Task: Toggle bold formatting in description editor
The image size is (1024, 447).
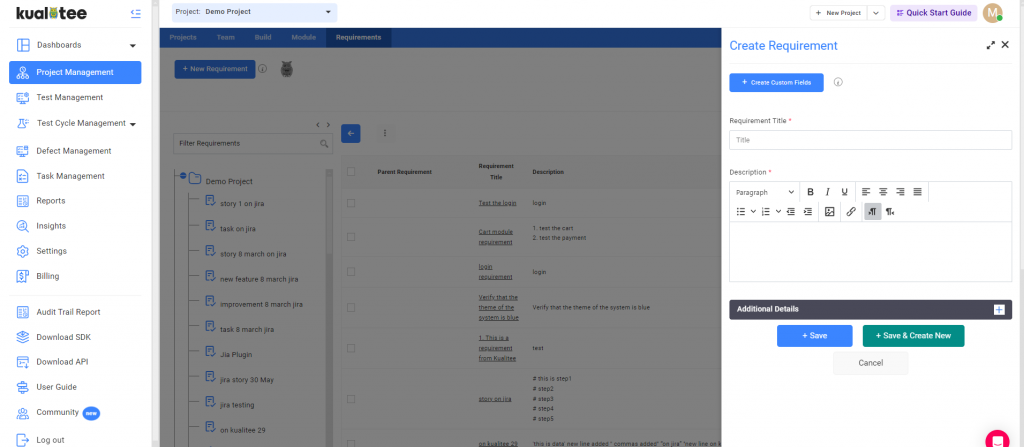Action: tap(811, 192)
